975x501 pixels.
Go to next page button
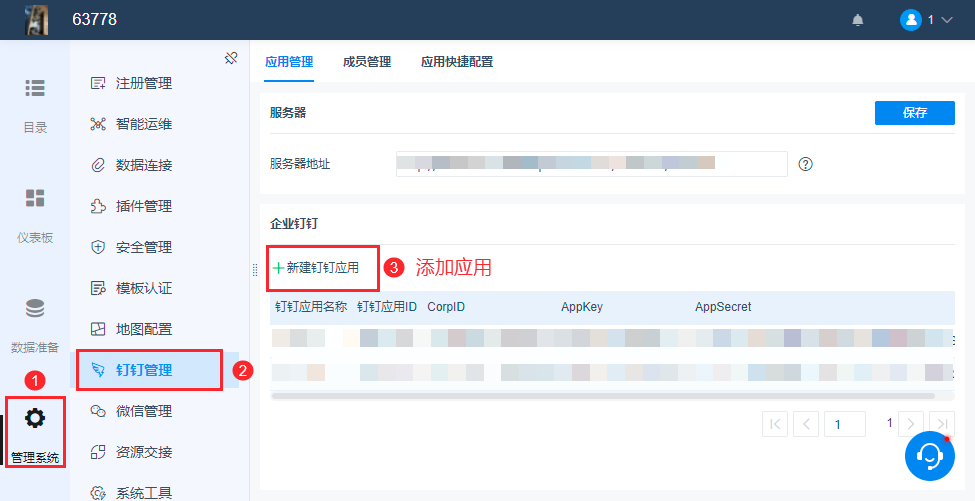(x=911, y=424)
